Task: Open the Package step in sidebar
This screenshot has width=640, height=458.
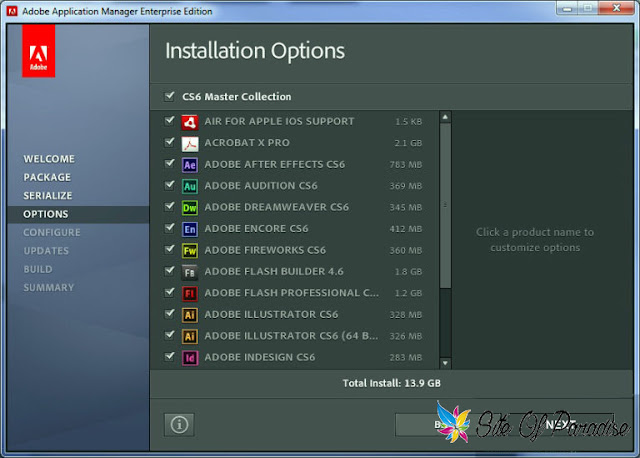Action: click(x=47, y=177)
